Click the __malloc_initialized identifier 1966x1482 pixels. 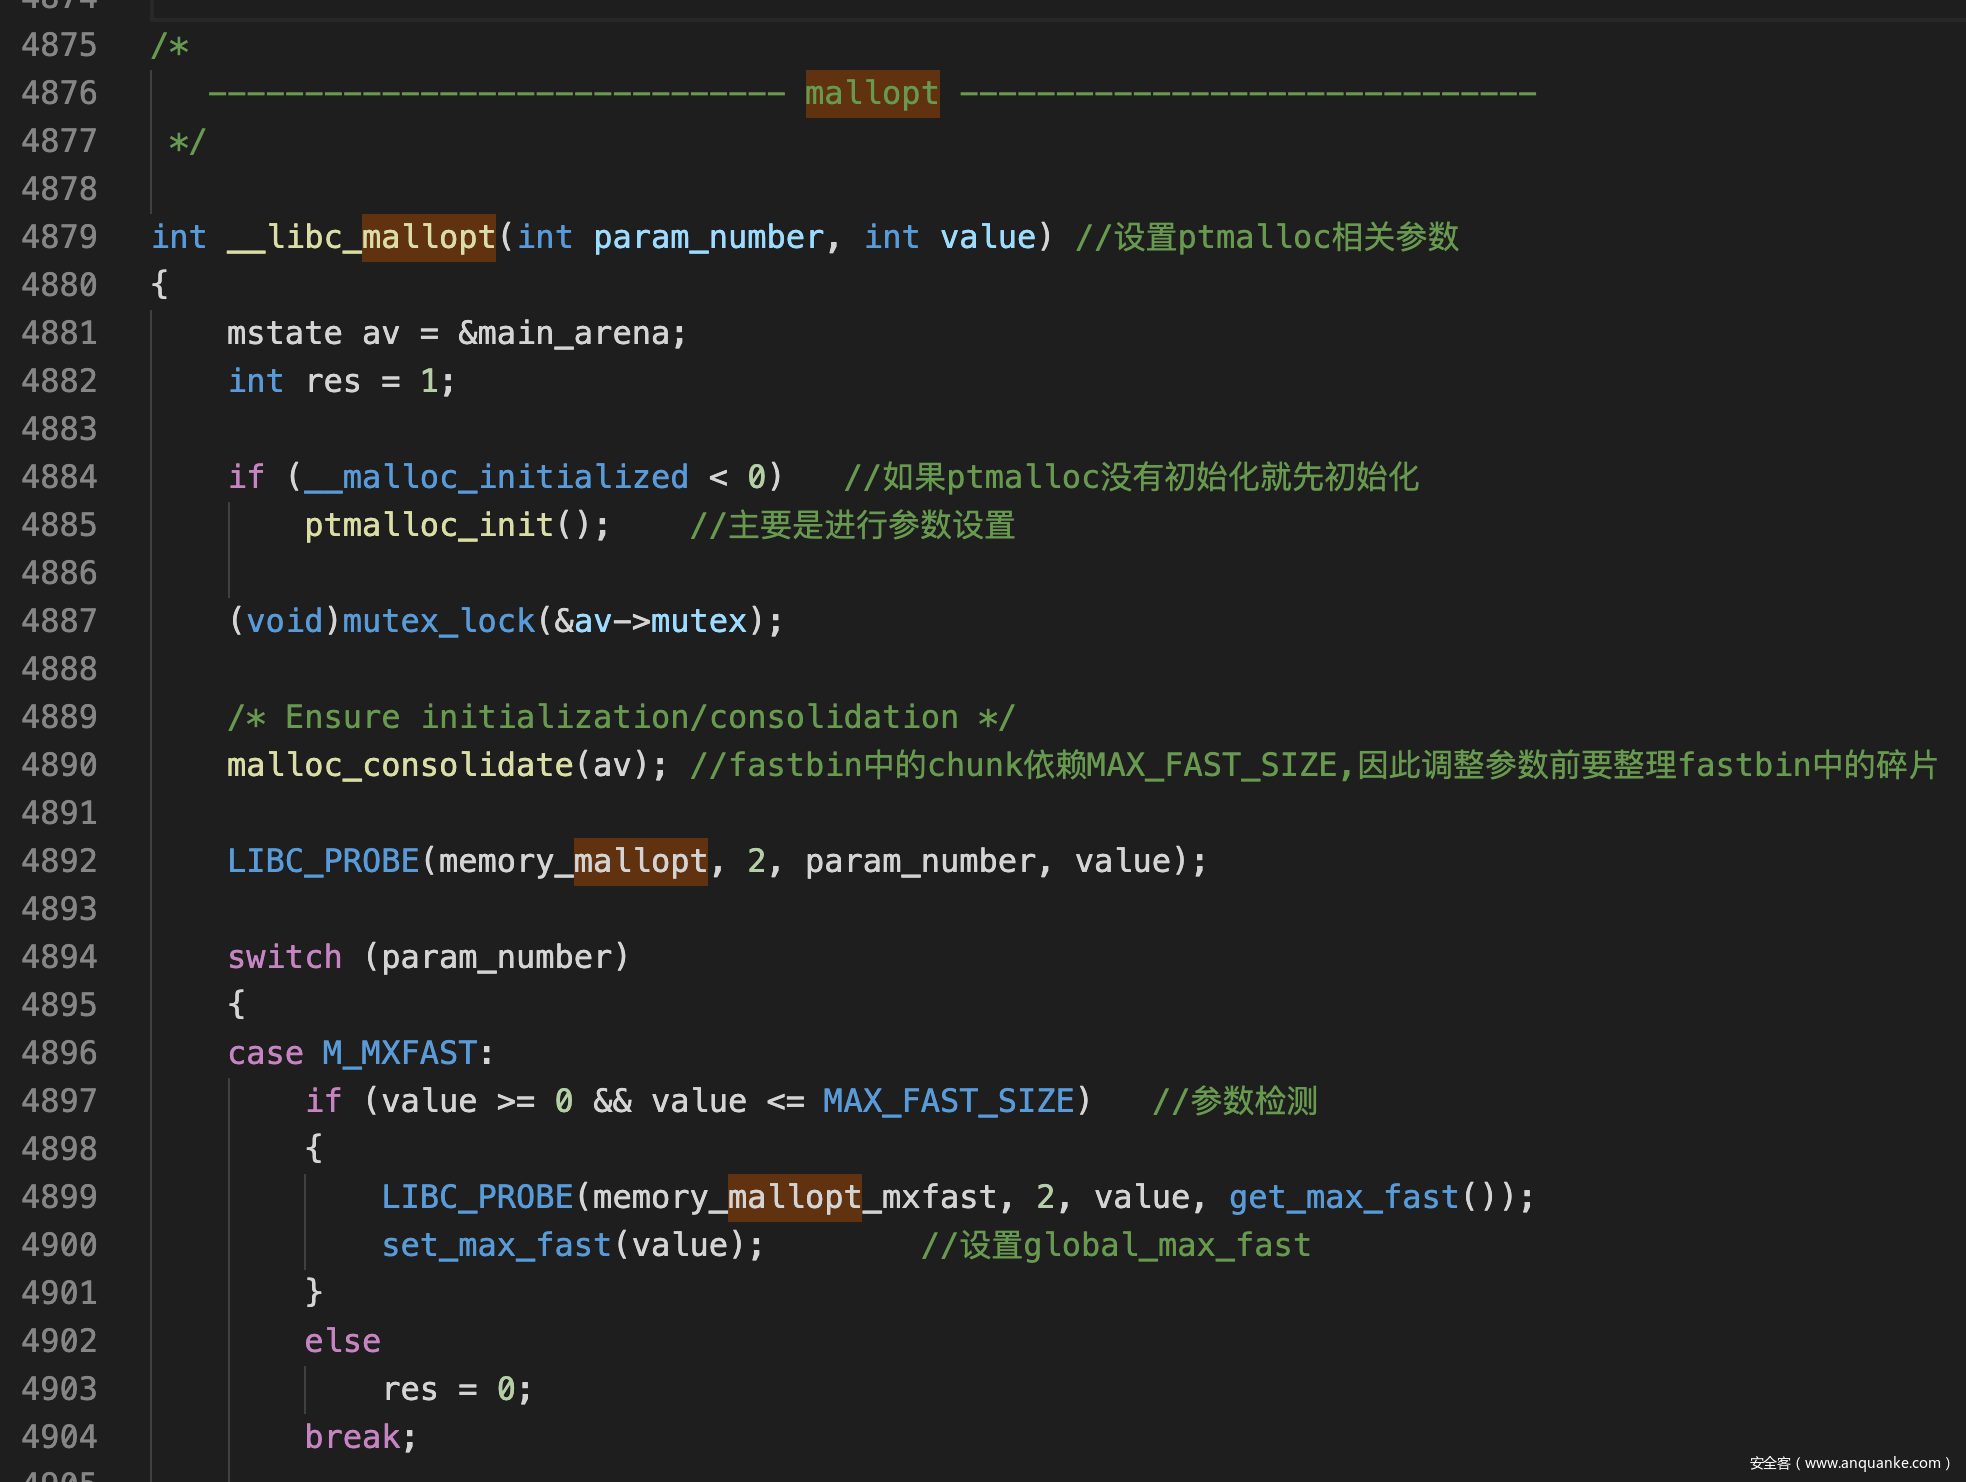(x=496, y=477)
